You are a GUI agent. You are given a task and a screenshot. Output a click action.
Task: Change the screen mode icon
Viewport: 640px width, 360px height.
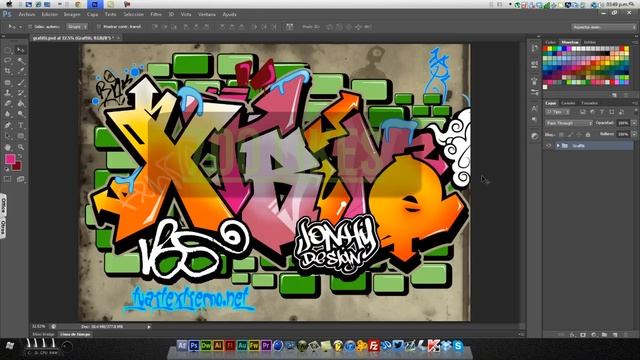pyautogui.click(x=20, y=179)
